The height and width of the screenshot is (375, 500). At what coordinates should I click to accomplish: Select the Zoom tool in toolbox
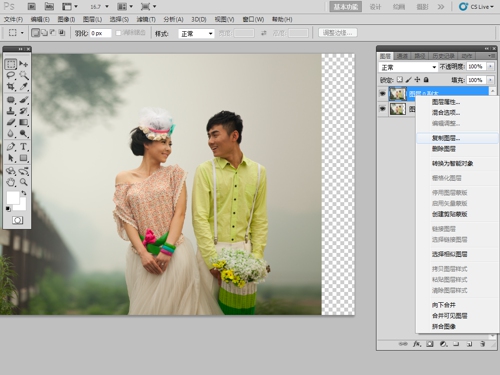pos(23,182)
